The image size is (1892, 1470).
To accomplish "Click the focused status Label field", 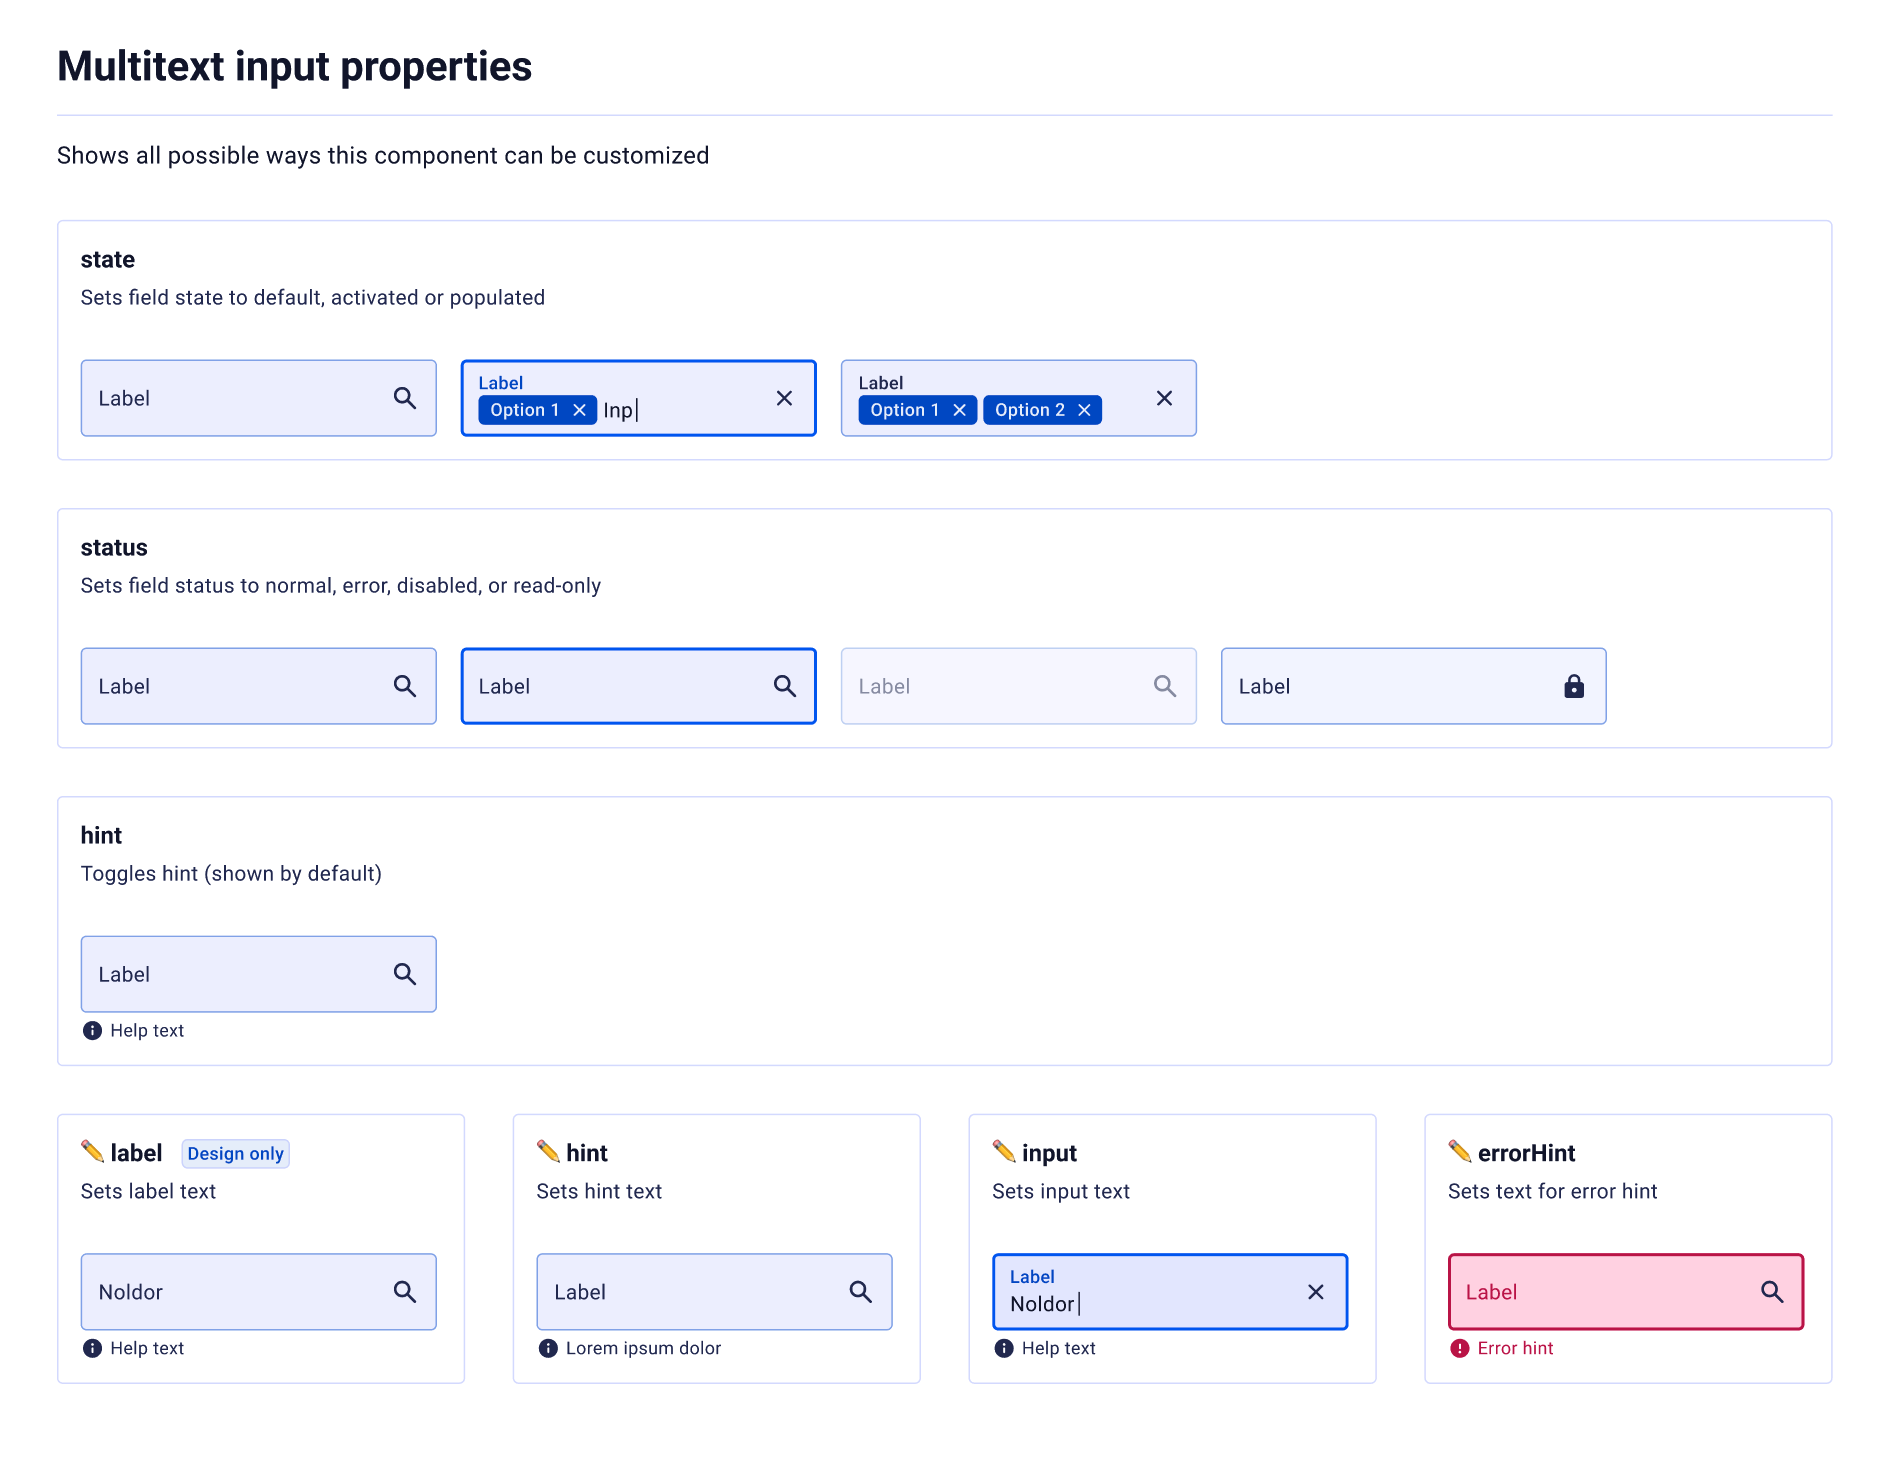I will [x=639, y=686].
